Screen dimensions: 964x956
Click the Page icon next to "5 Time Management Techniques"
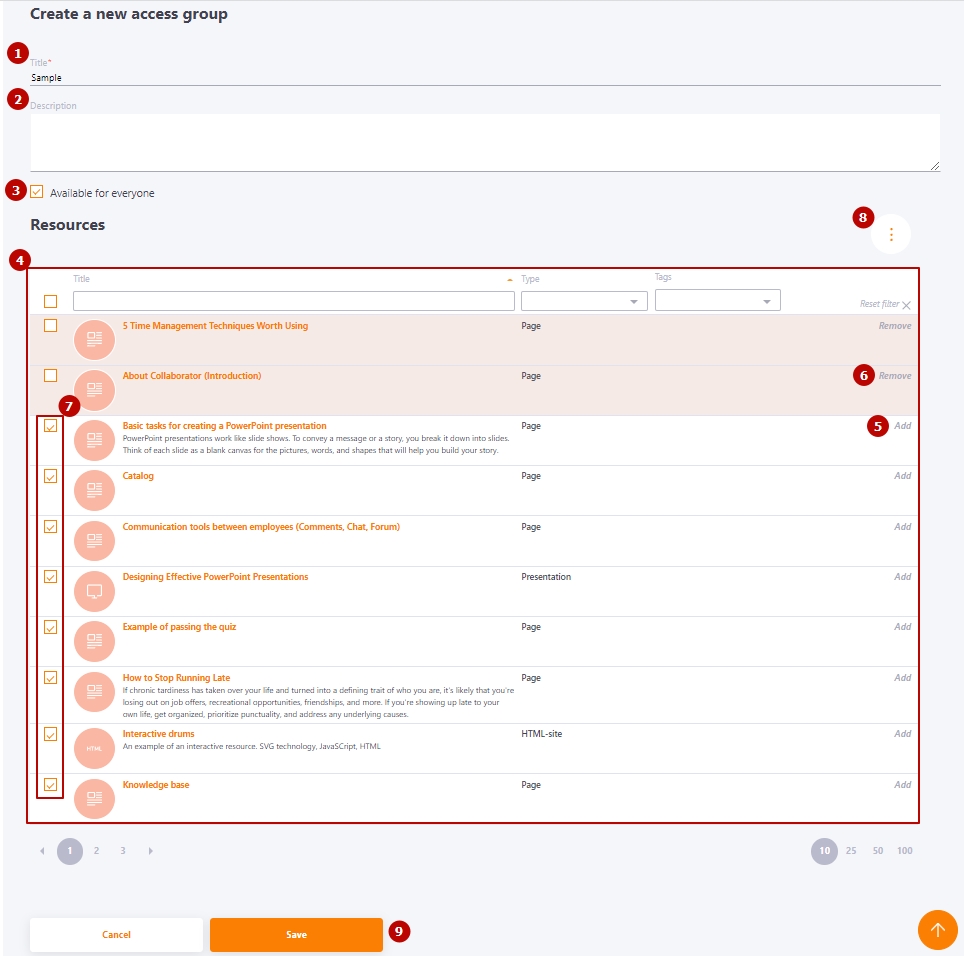click(x=94, y=338)
